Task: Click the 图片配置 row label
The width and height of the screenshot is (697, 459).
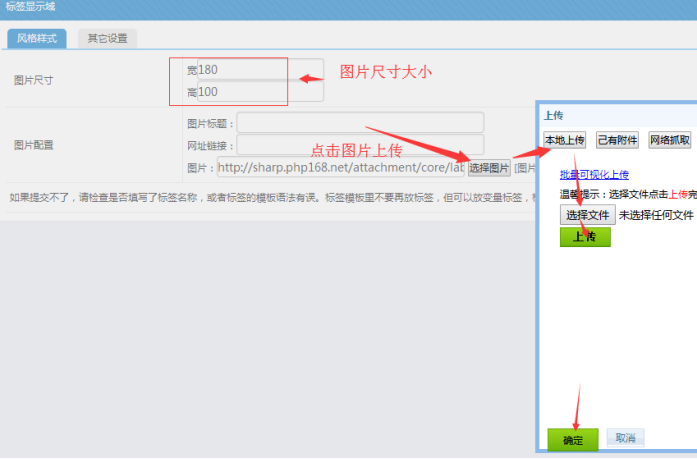Action: (34, 145)
